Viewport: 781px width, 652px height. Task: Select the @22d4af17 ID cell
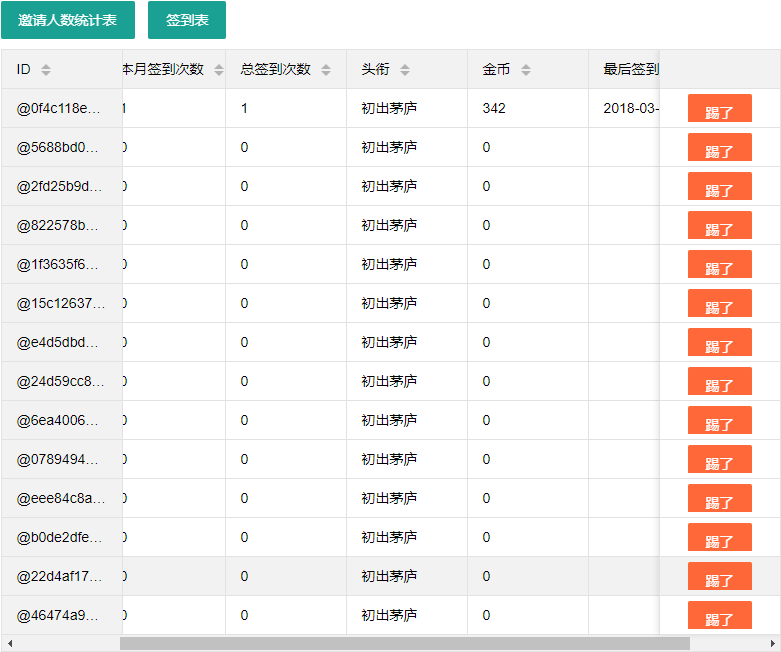pyautogui.click(x=62, y=576)
